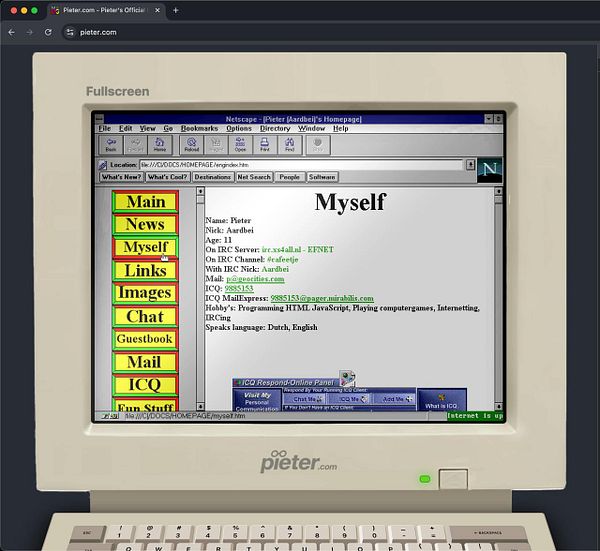Click the site information icon beside pieter.com
Viewport: 600px width, 551px height.
pyautogui.click(x=70, y=33)
